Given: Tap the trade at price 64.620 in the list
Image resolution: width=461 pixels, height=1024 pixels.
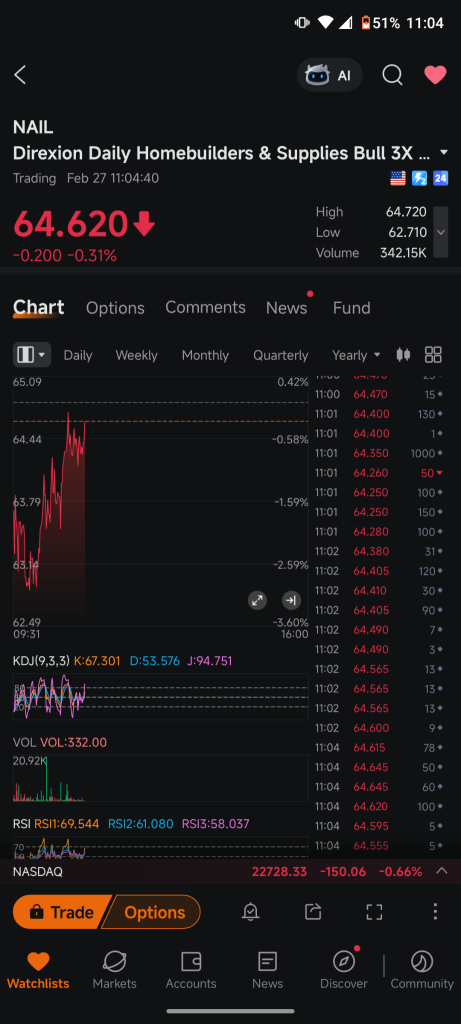Looking at the screenshot, I should (x=379, y=806).
